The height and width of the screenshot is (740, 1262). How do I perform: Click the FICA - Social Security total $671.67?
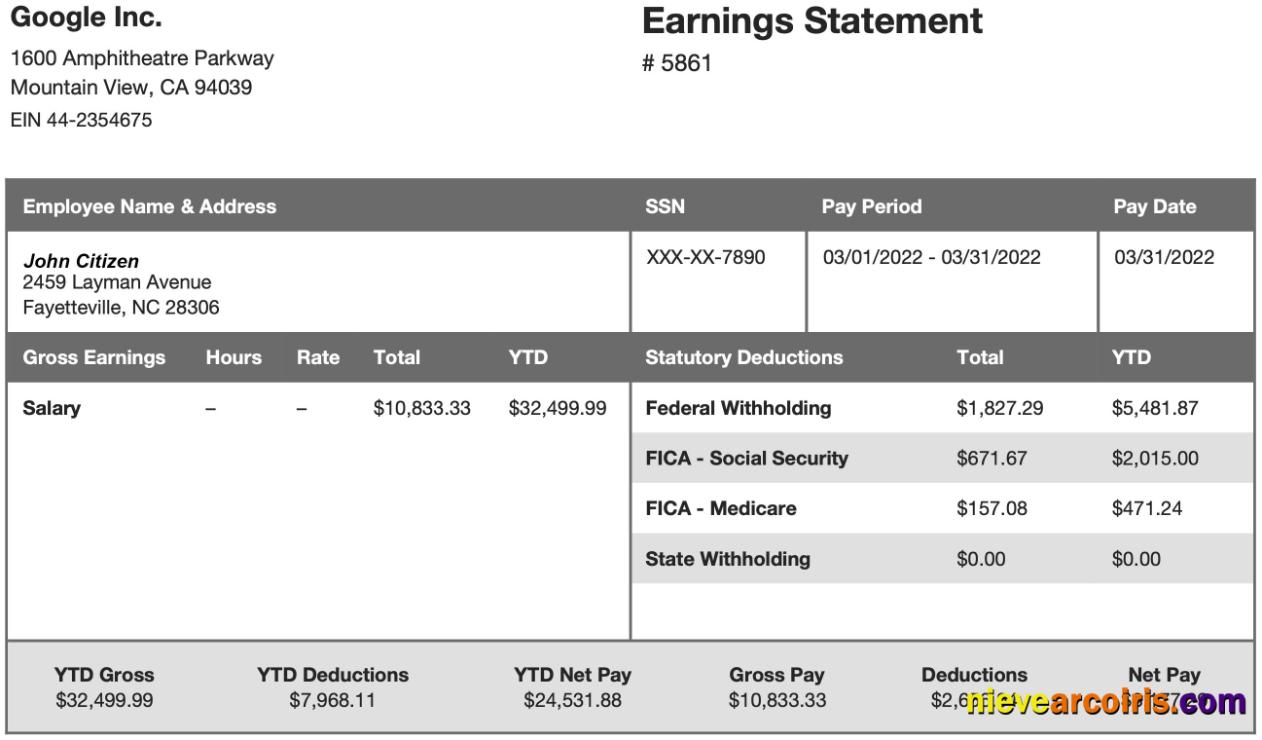pyautogui.click(x=991, y=459)
